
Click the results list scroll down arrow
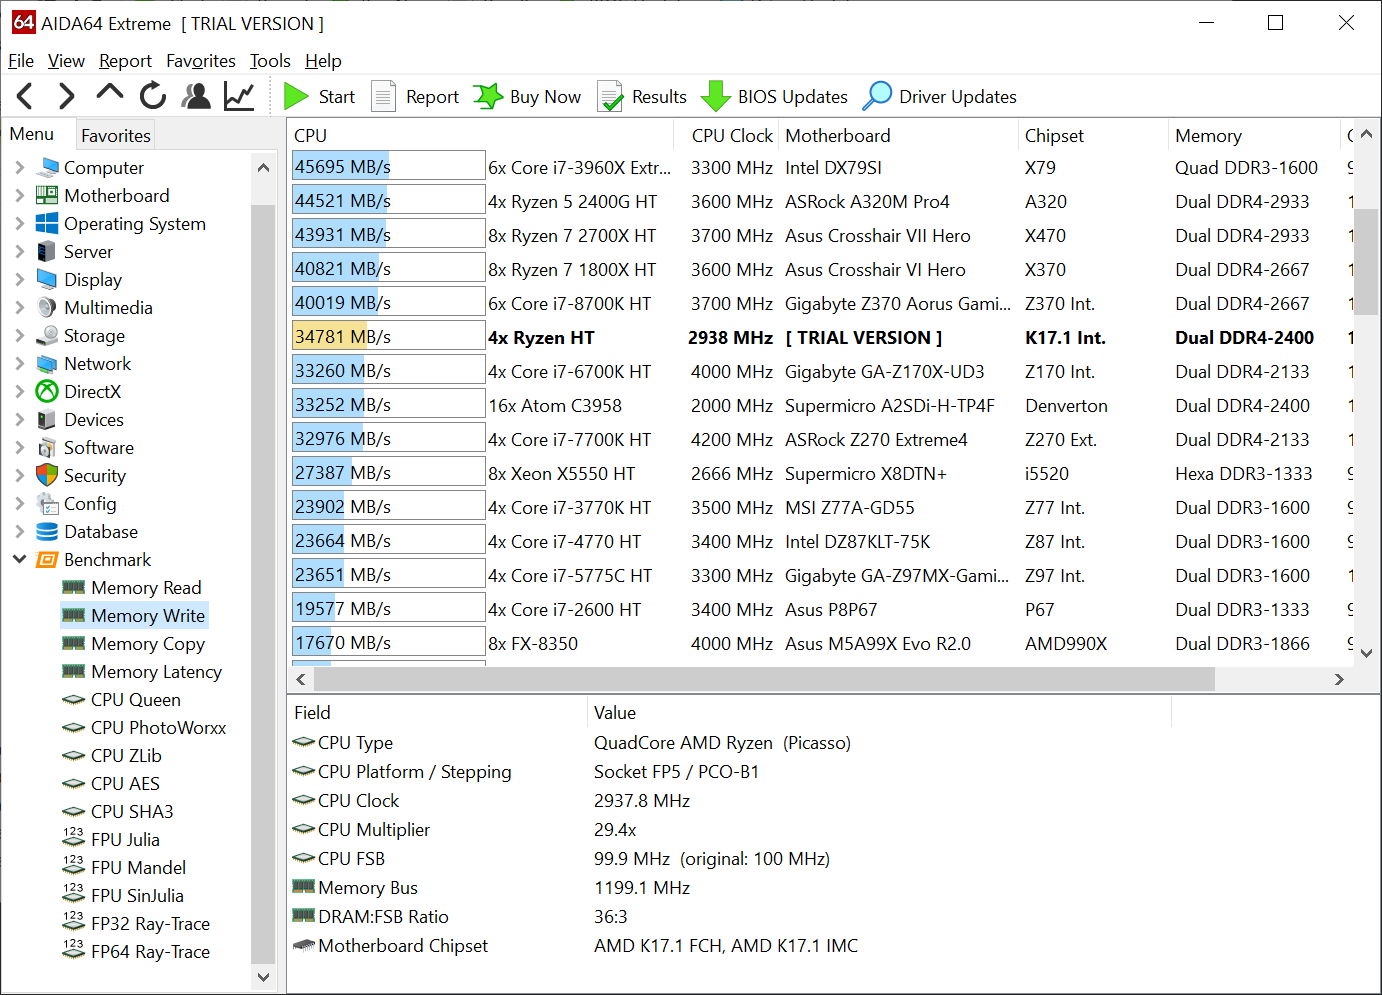tap(1367, 653)
